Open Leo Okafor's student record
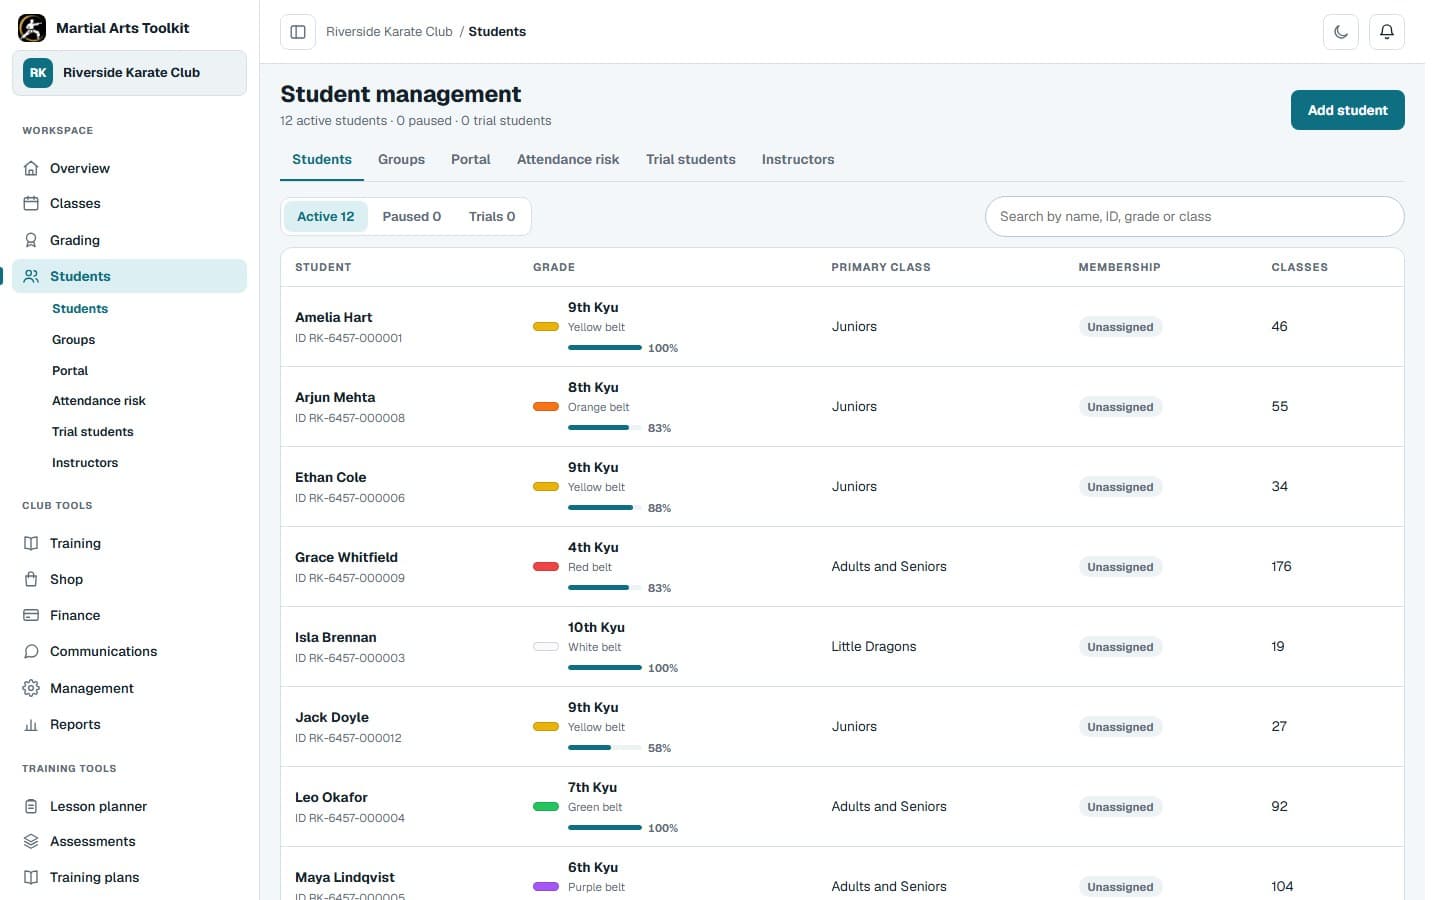 [842, 807]
